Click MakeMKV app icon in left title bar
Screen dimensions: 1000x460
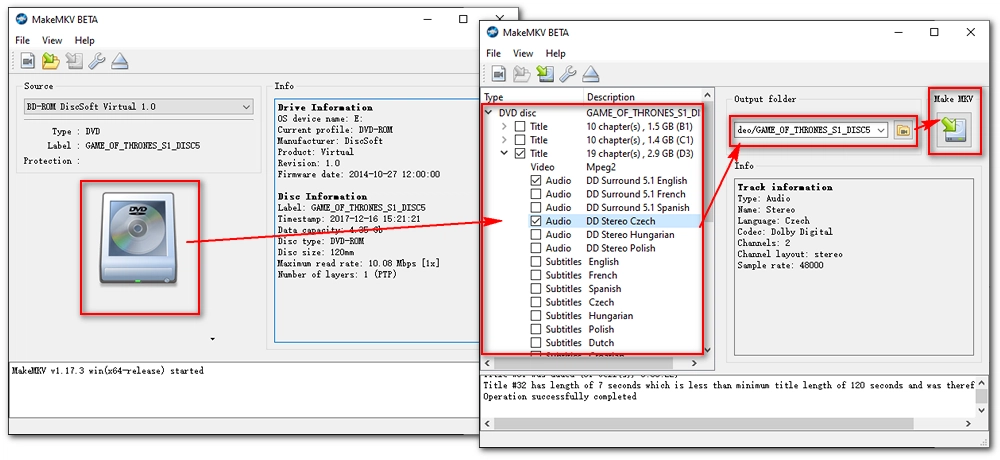[x=21, y=19]
